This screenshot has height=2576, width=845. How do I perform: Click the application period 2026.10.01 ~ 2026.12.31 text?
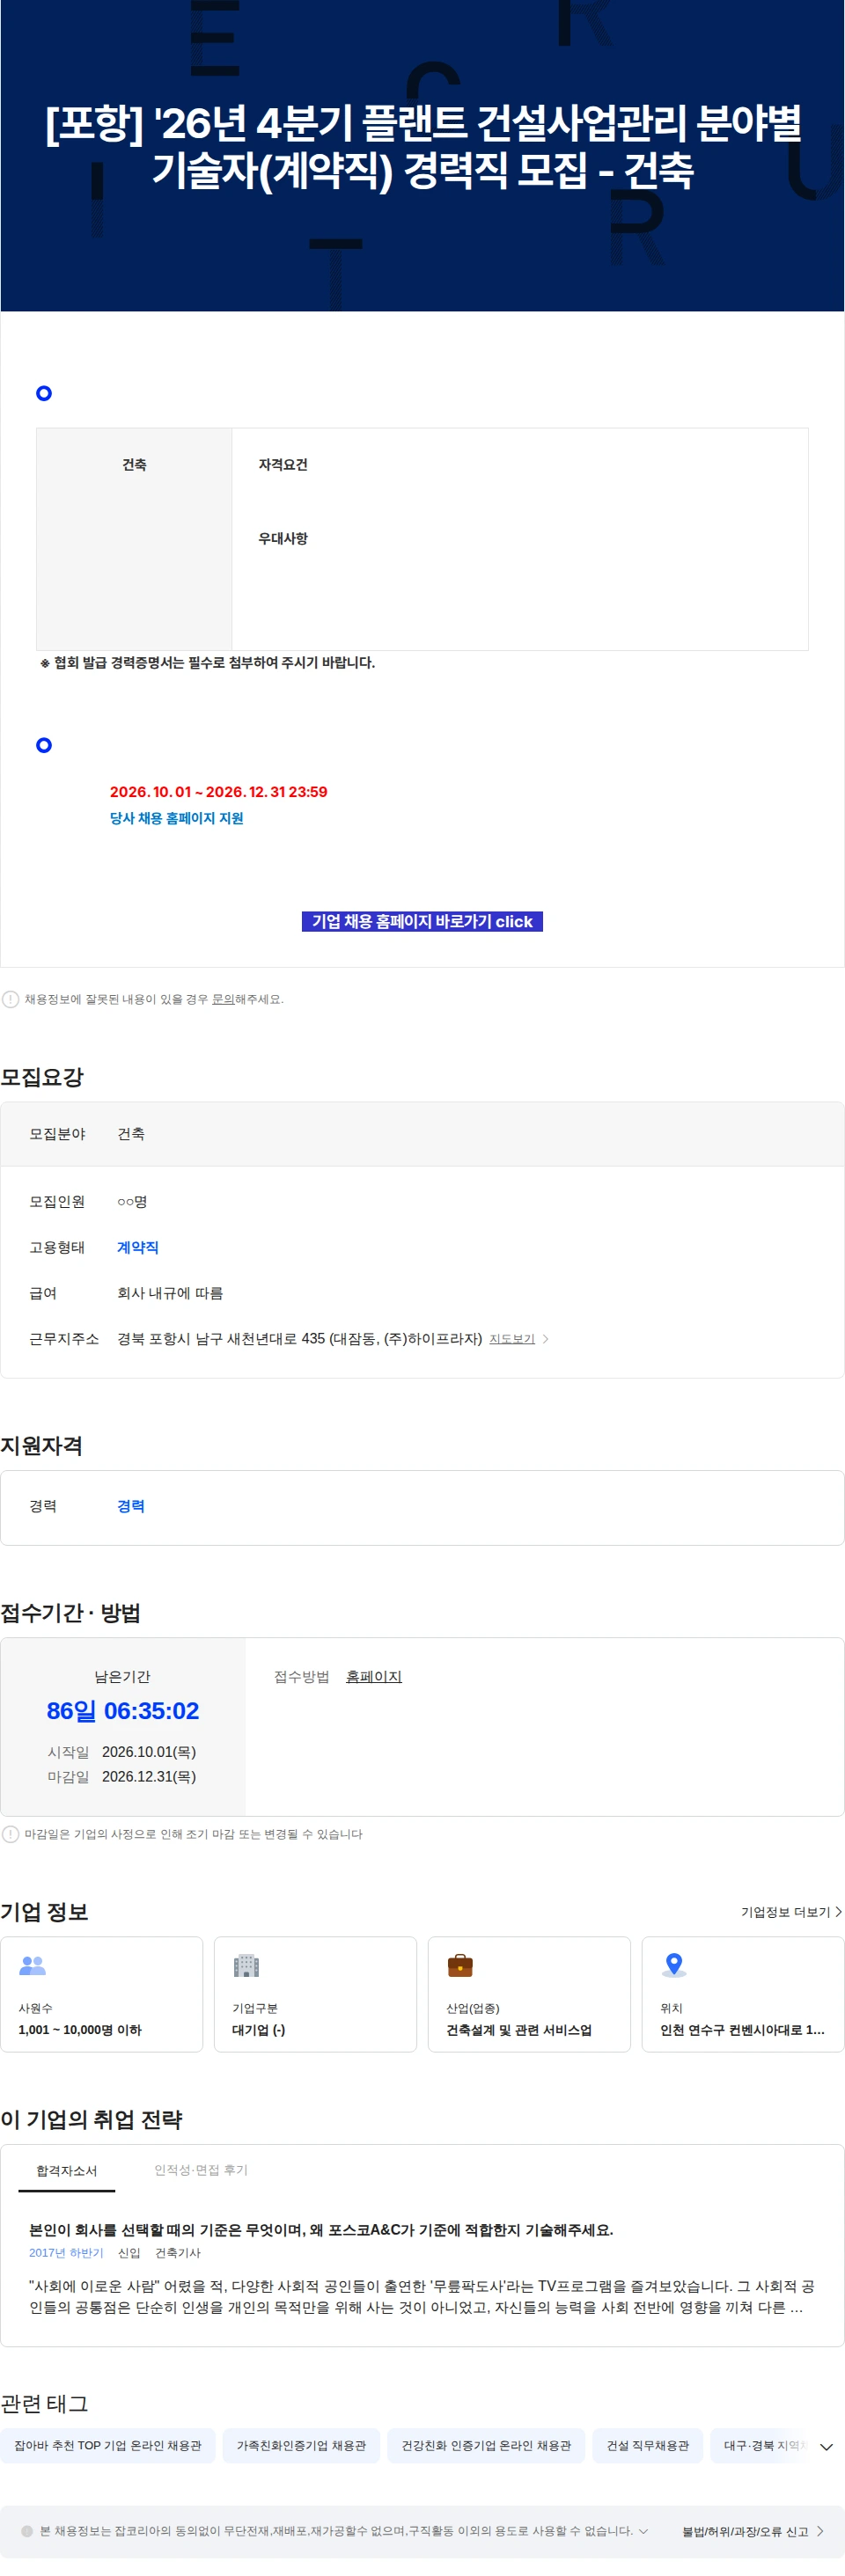(219, 792)
